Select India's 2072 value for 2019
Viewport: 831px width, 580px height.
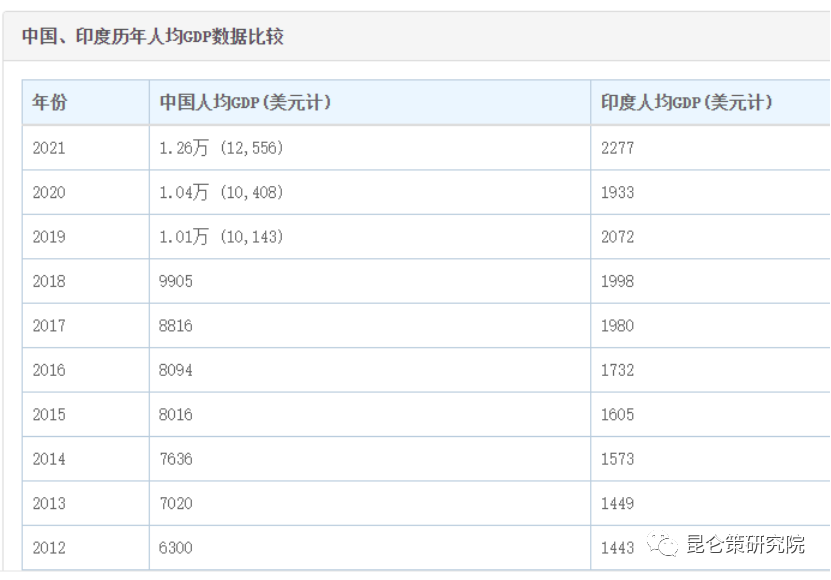point(617,237)
